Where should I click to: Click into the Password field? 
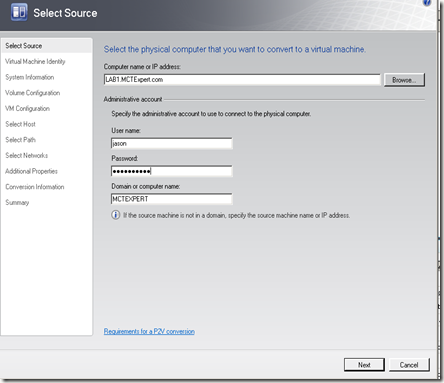[172, 171]
